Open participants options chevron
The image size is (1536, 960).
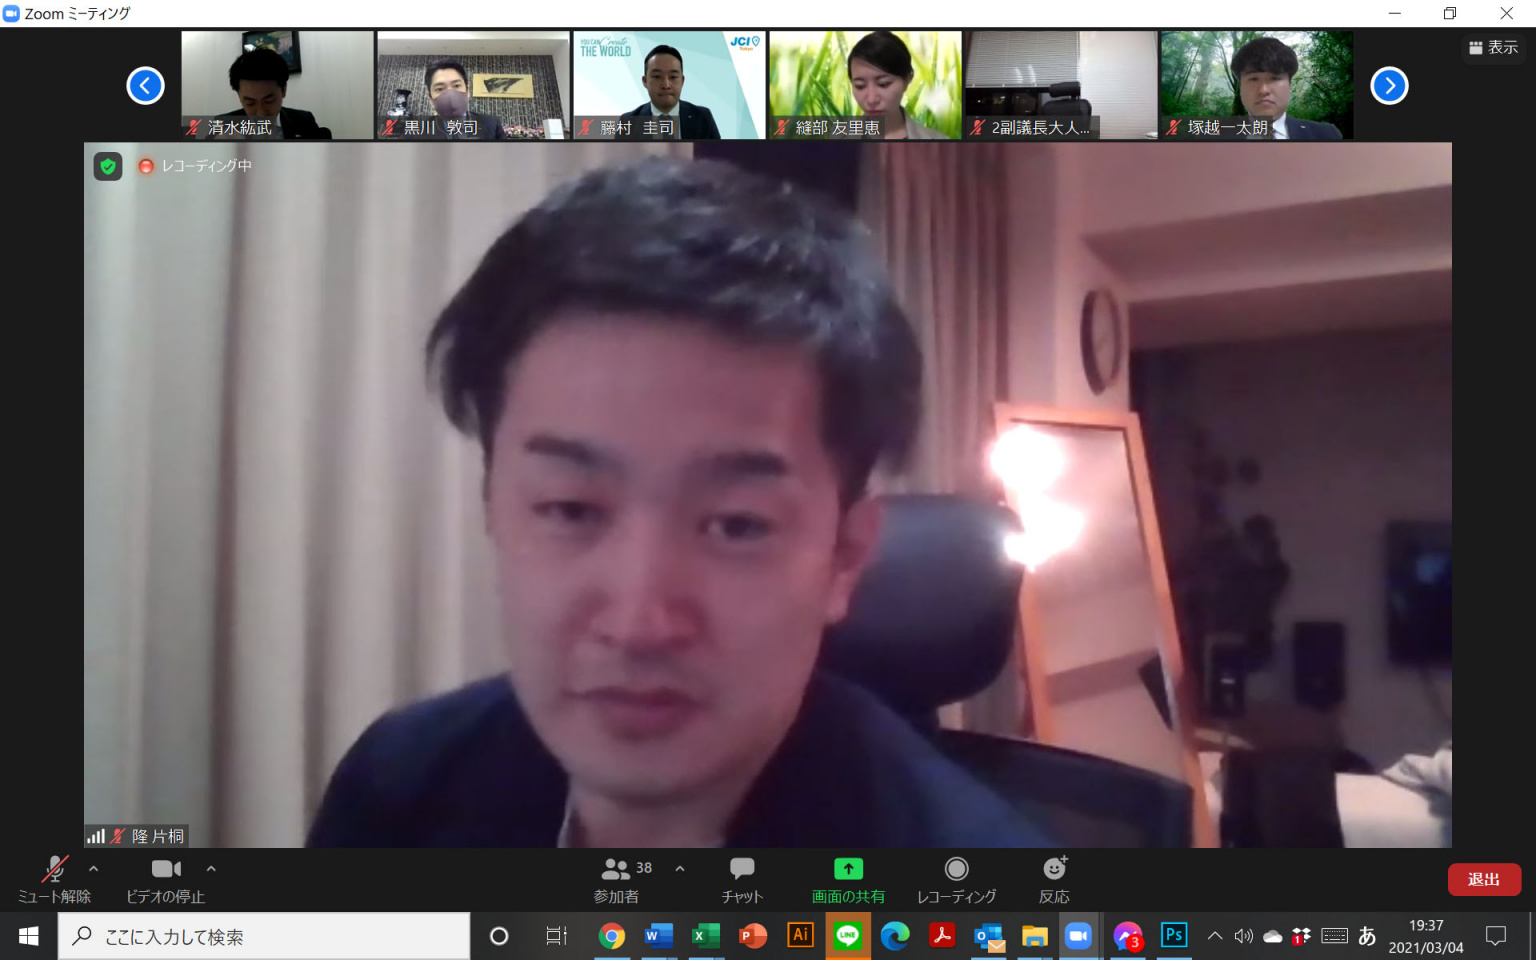[680, 869]
